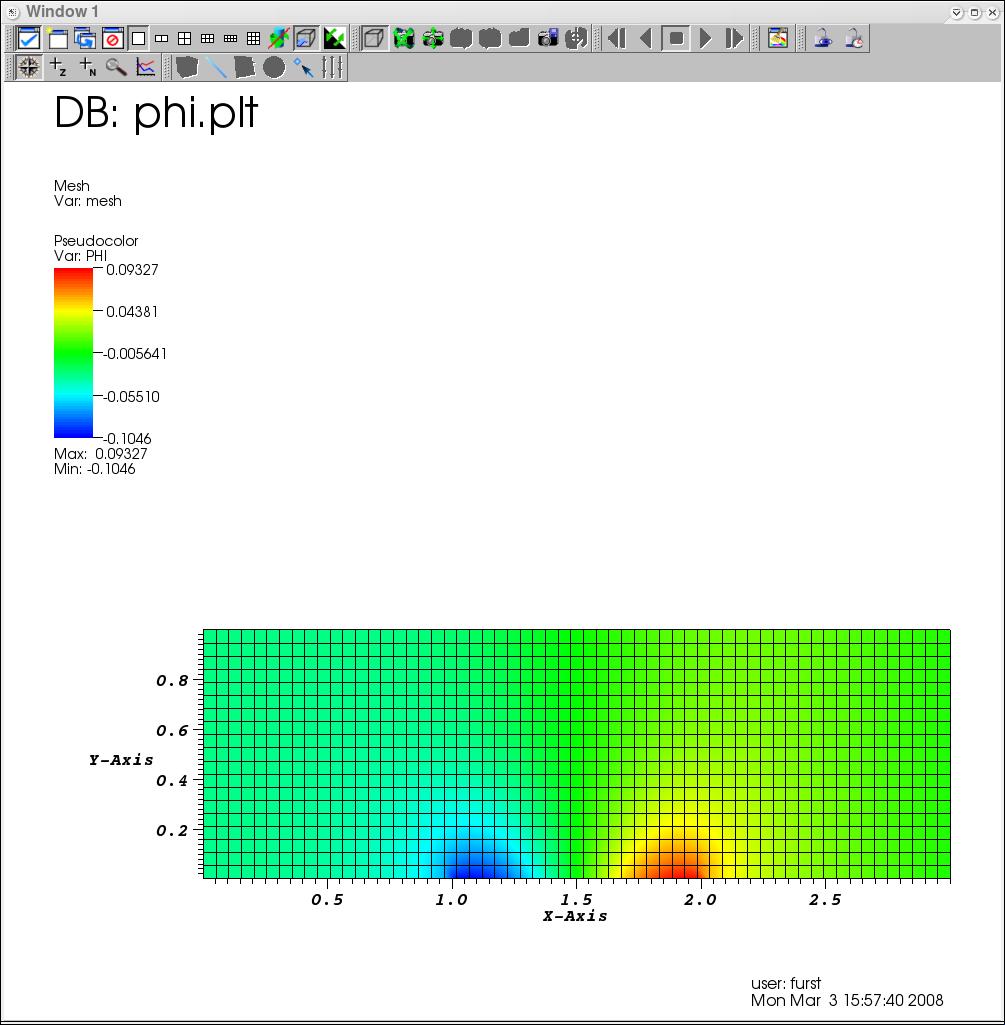Image resolution: width=1005 pixels, height=1025 pixels.
Task: Click the legend value -0.05510
Action: [x=131, y=397]
